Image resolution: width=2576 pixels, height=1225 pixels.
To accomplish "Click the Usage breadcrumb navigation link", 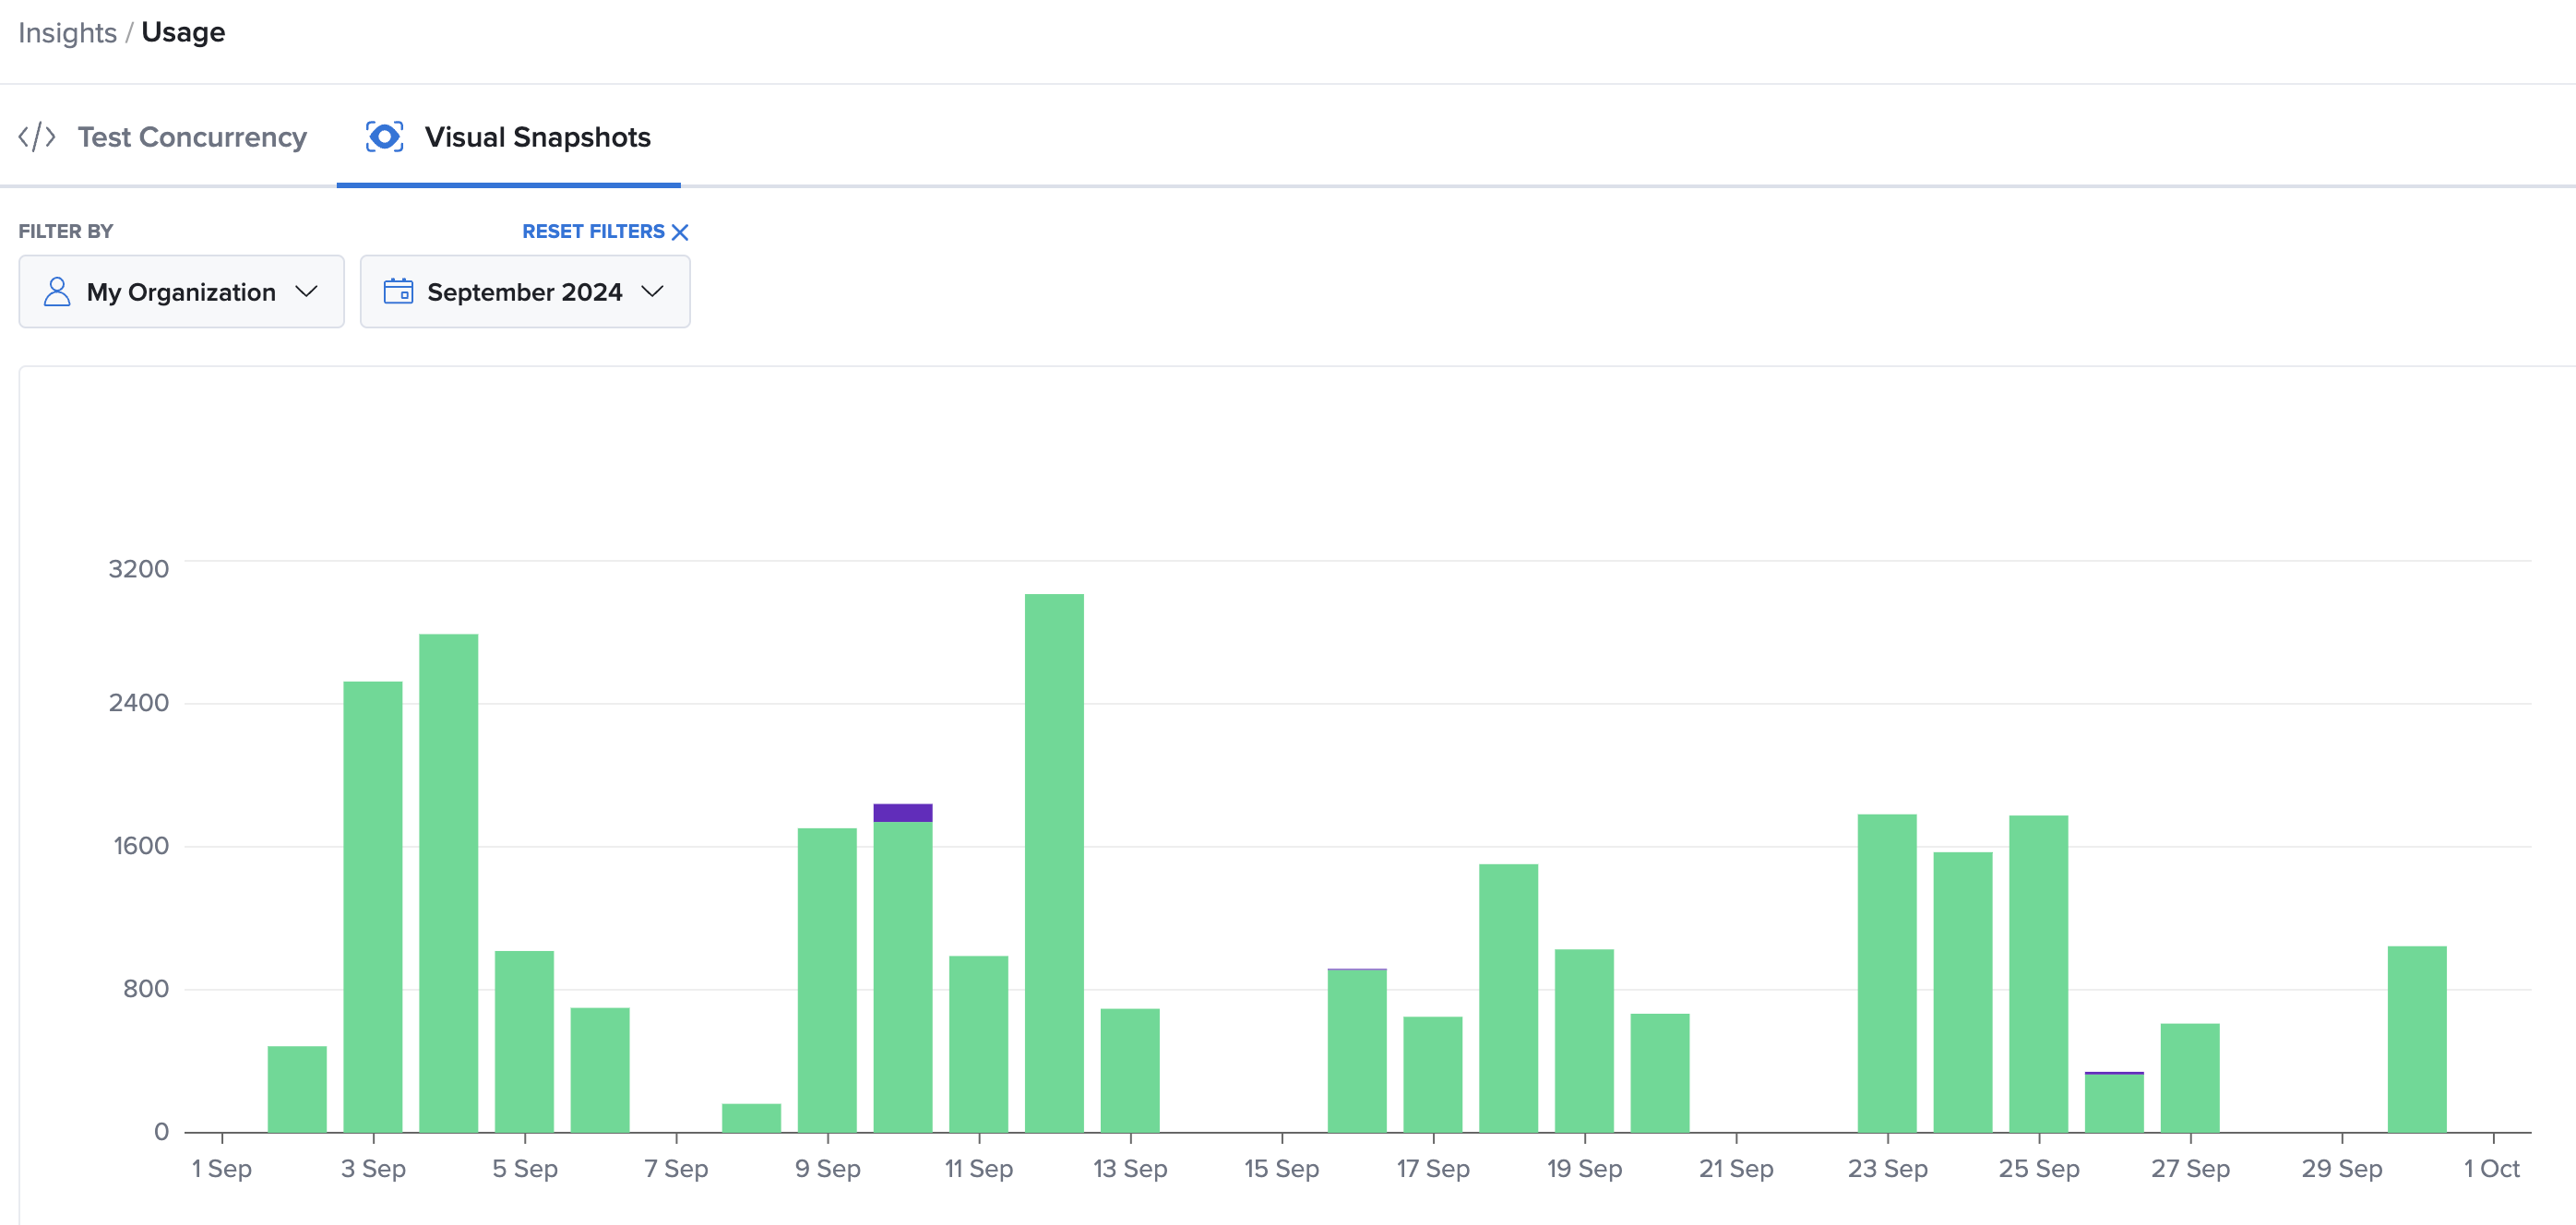I will coord(181,30).
